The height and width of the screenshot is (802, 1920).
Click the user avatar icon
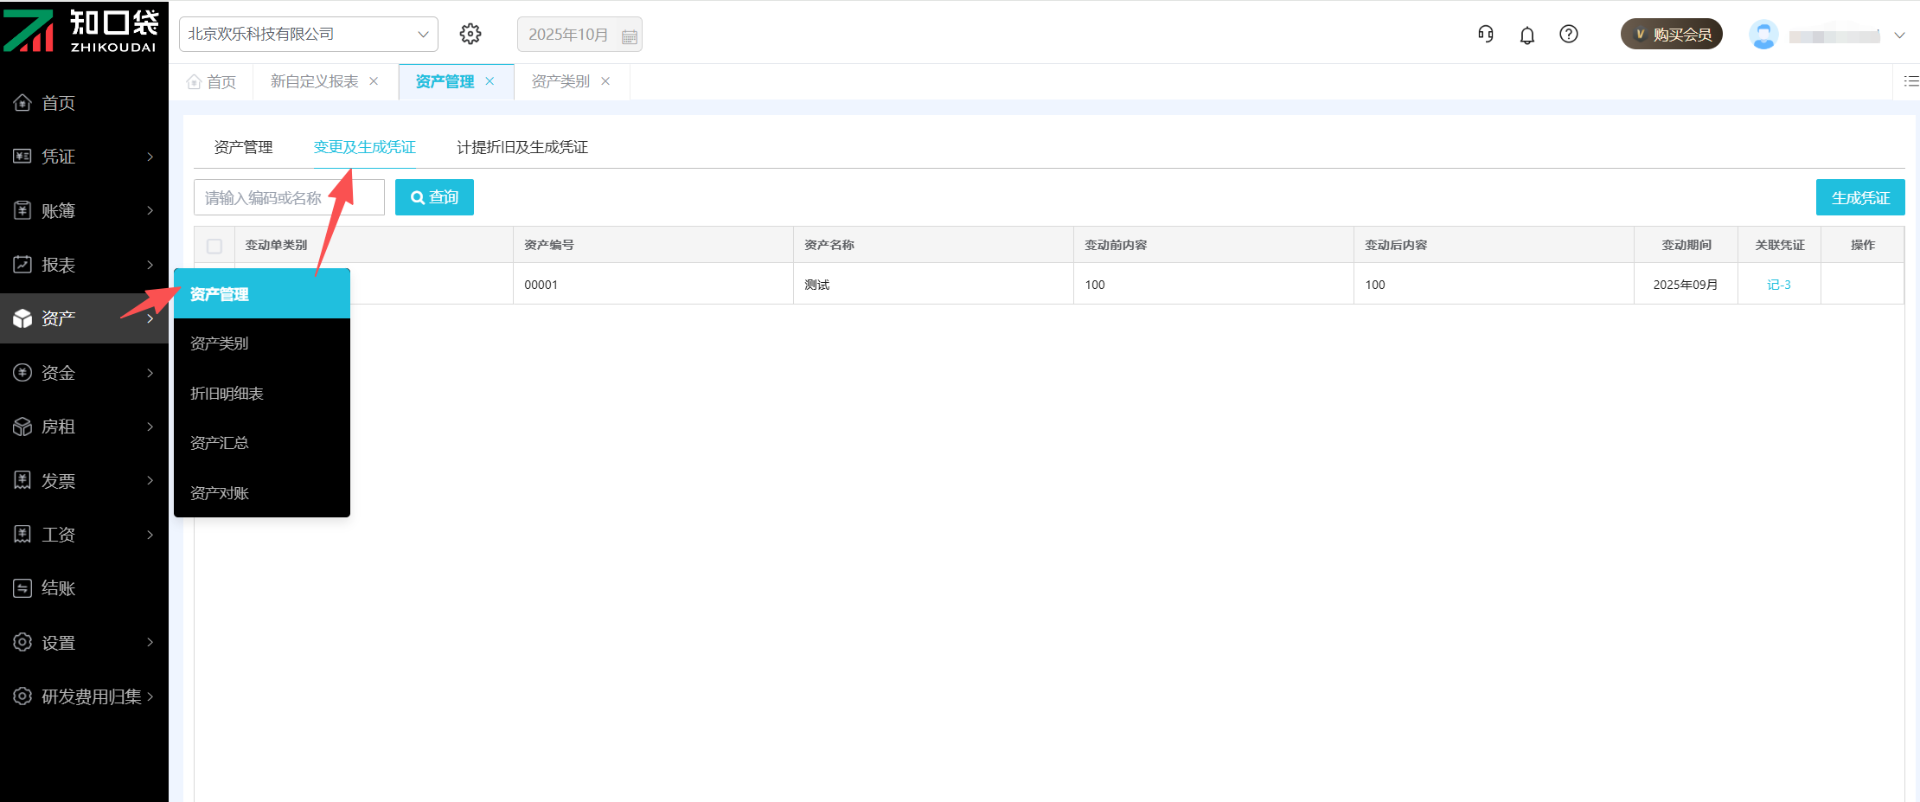coord(1763,35)
